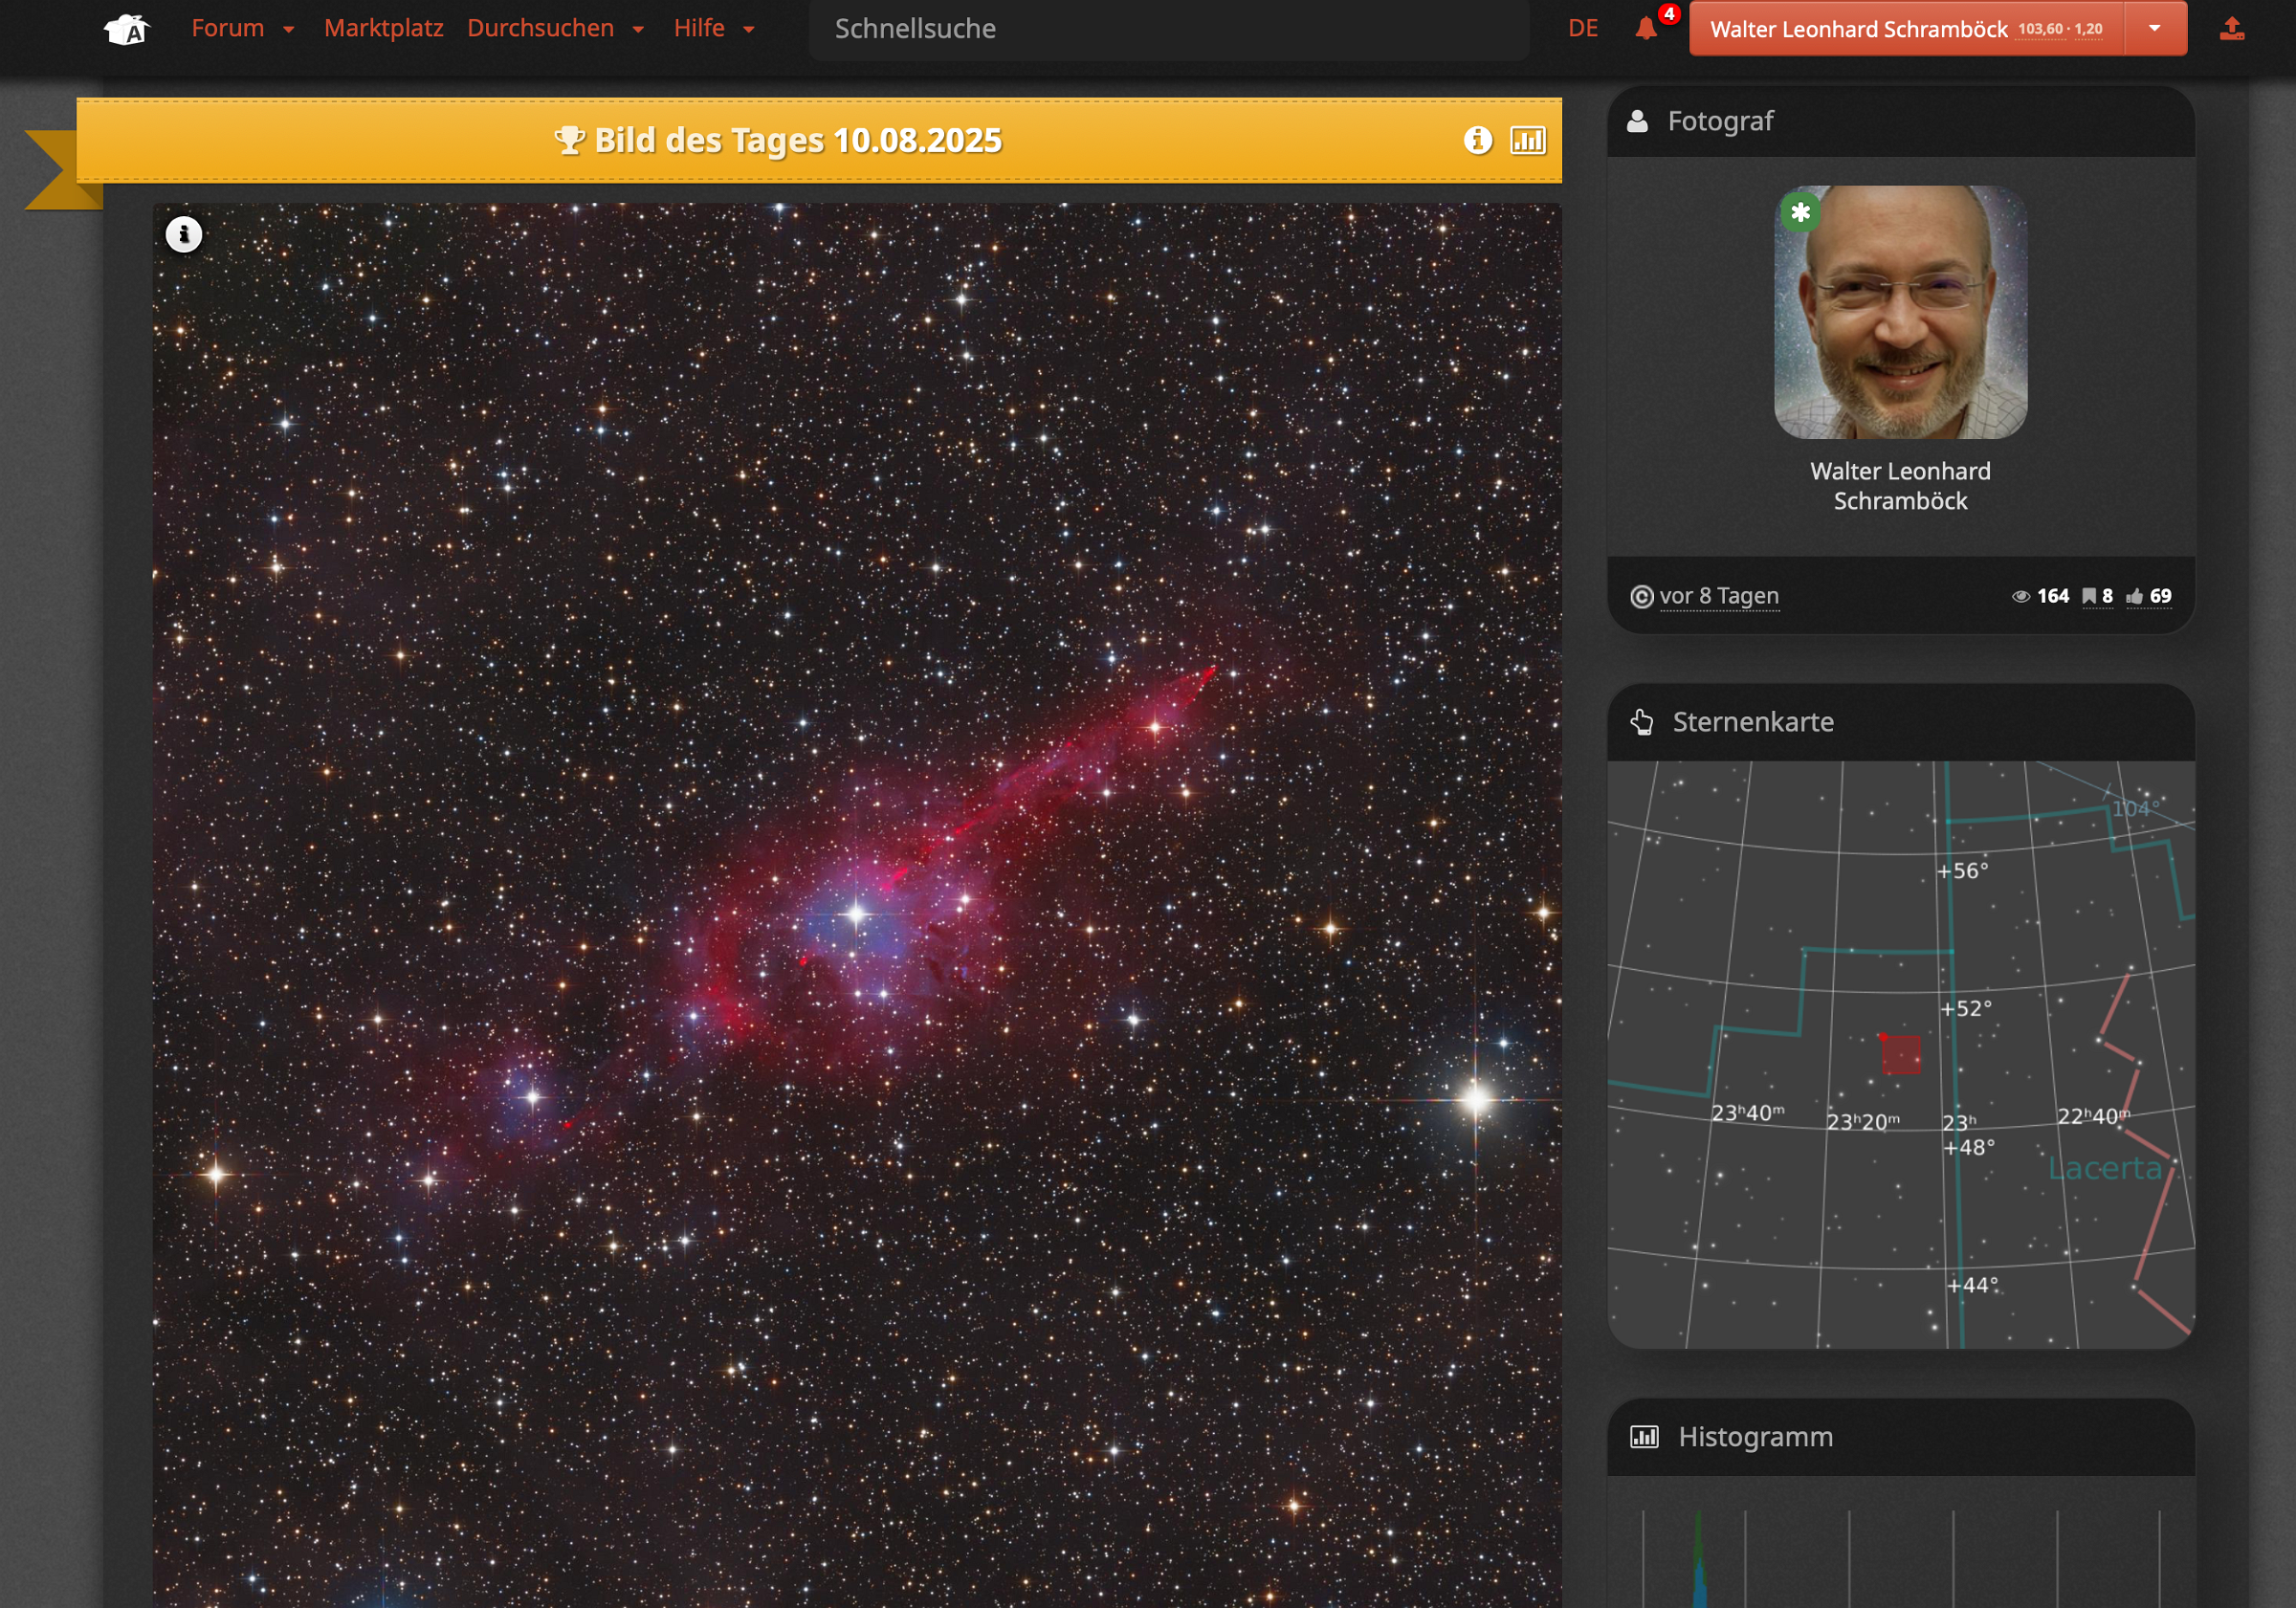Click the upload icon in top bar

2231,29
